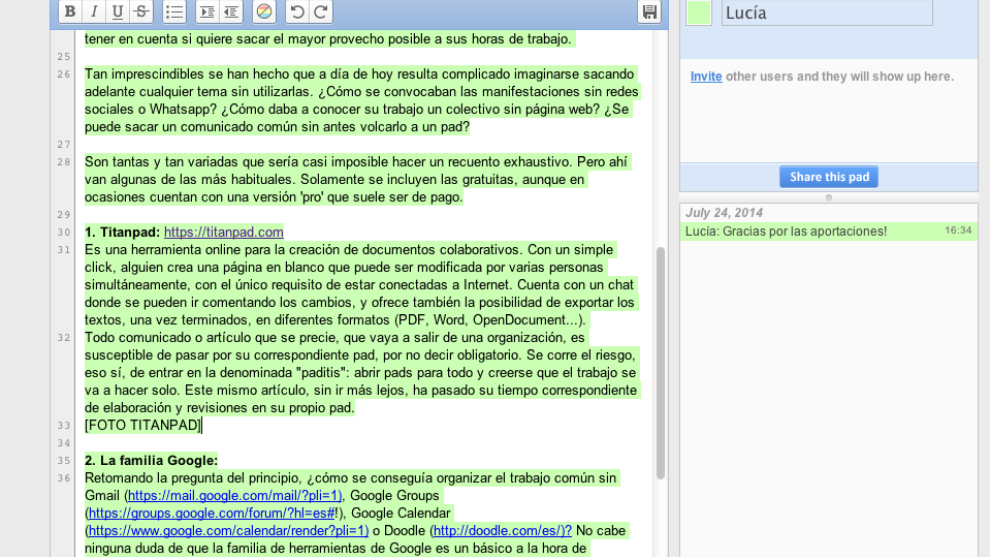Redo the last undone edit
Viewport: 990px width, 557px height.
[320, 12]
